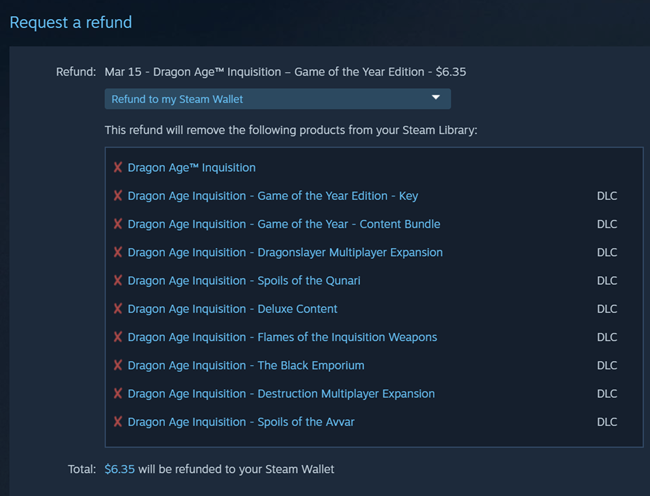Click red X beside Flames of the Inquisition Weapons
Image resolution: width=650 pixels, height=496 pixels.
pyautogui.click(x=118, y=337)
